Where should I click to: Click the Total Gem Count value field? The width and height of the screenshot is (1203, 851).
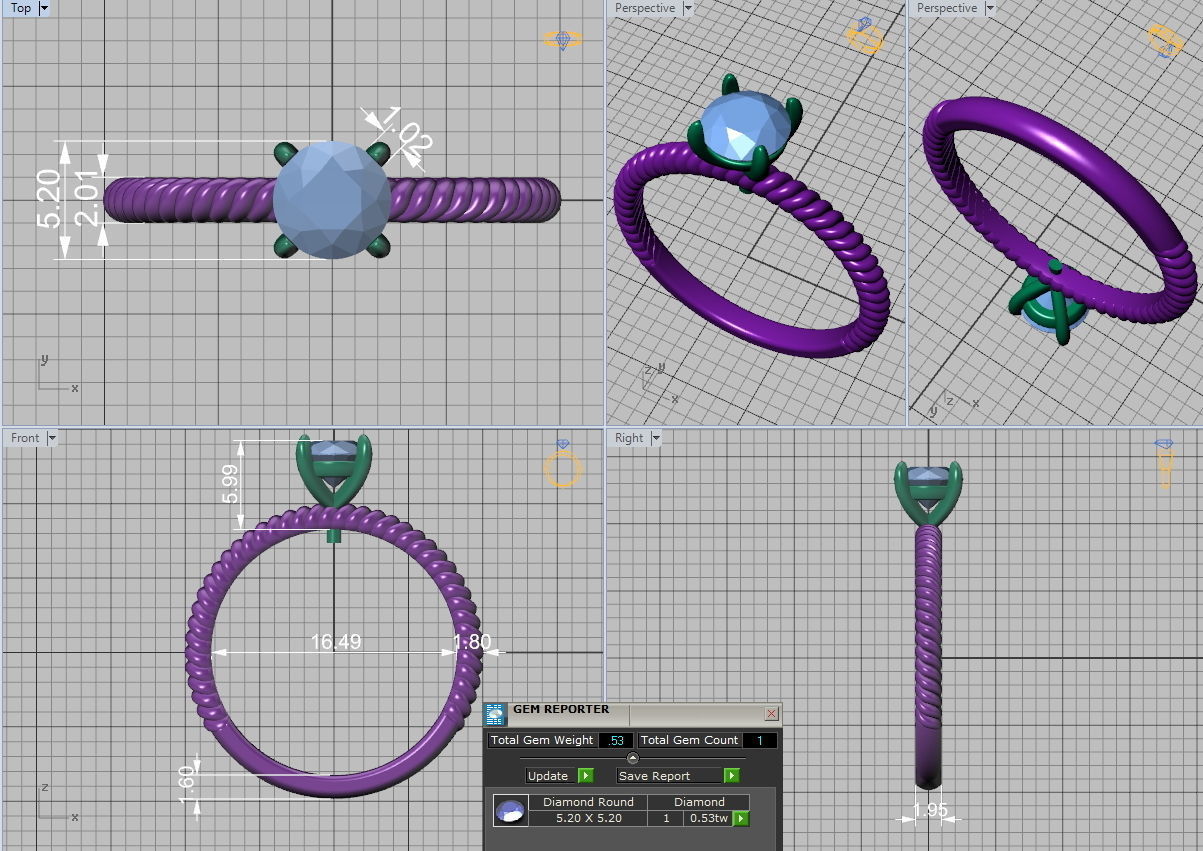pyautogui.click(x=759, y=740)
